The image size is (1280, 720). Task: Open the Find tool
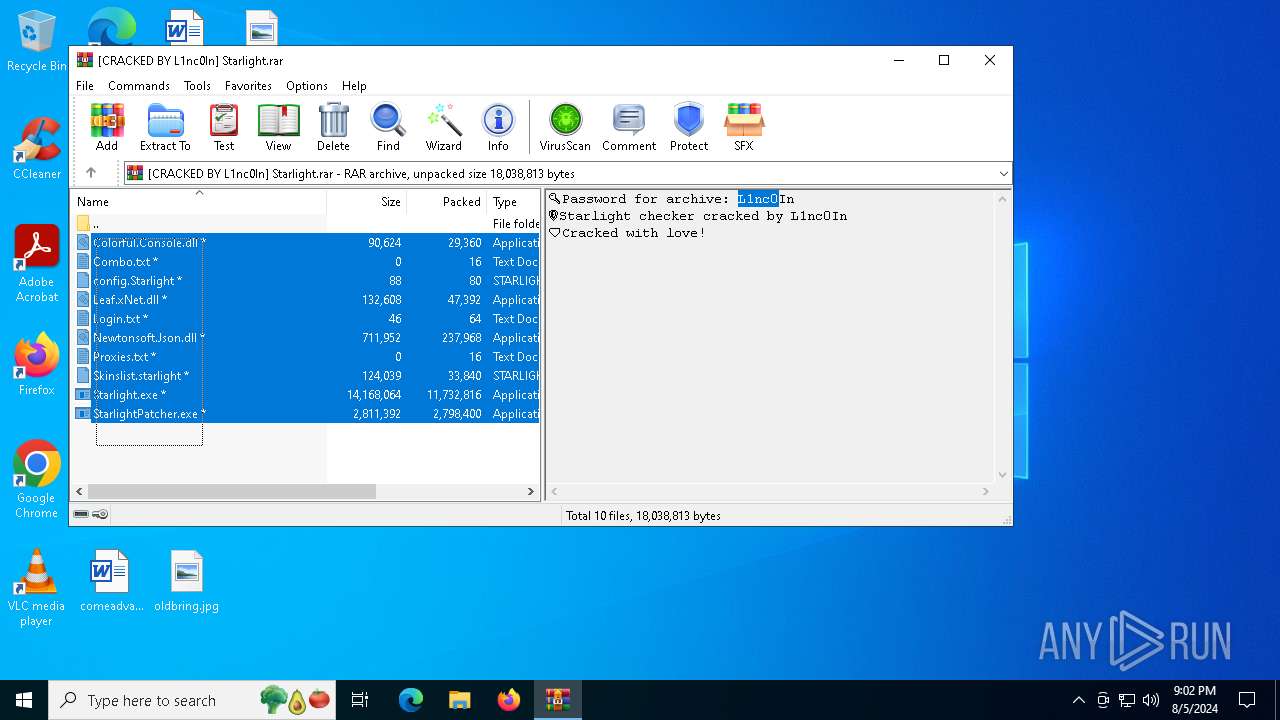click(x=388, y=127)
